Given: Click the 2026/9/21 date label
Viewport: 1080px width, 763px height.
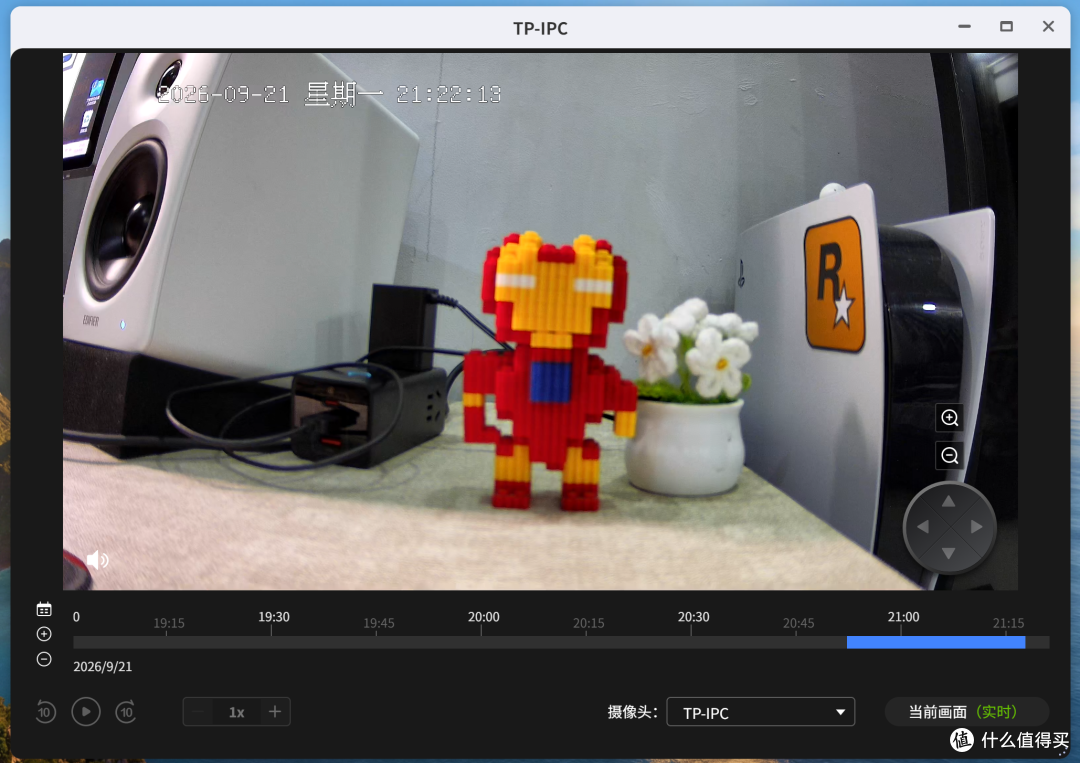Looking at the screenshot, I should 103,667.
